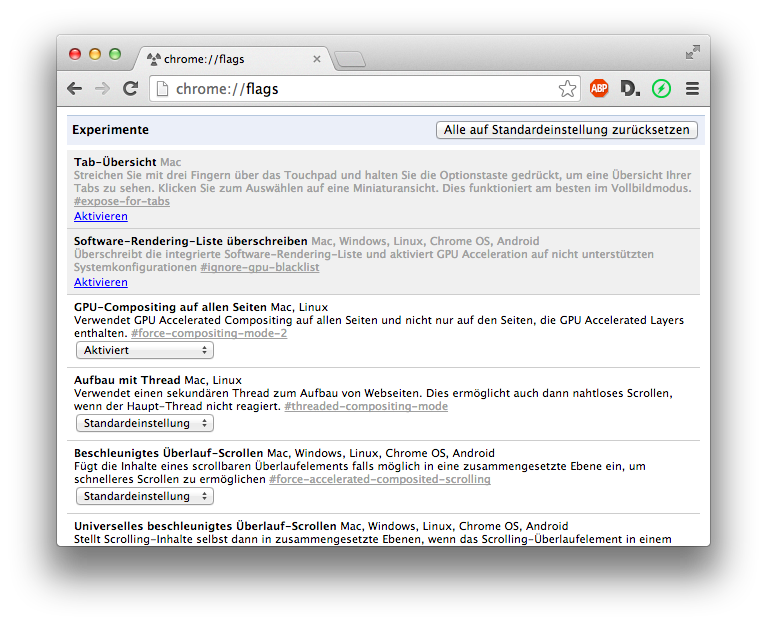
Task: Click the page icon in the address bar
Action: point(162,89)
